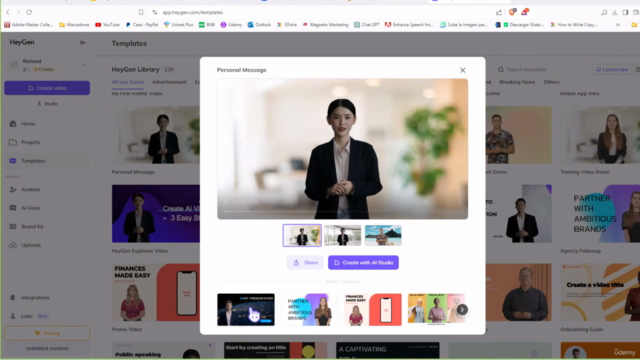The image size is (640, 360).
Task: Select the Templates icon in the sidebar
Action: pos(13,161)
